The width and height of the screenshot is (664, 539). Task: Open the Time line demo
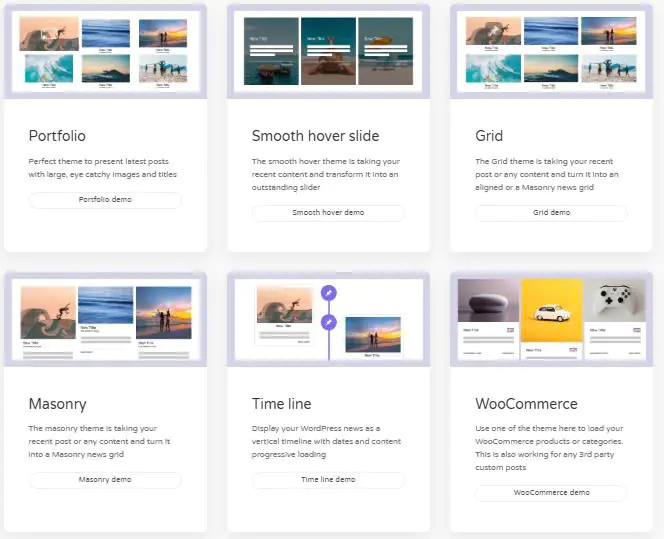(328, 480)
